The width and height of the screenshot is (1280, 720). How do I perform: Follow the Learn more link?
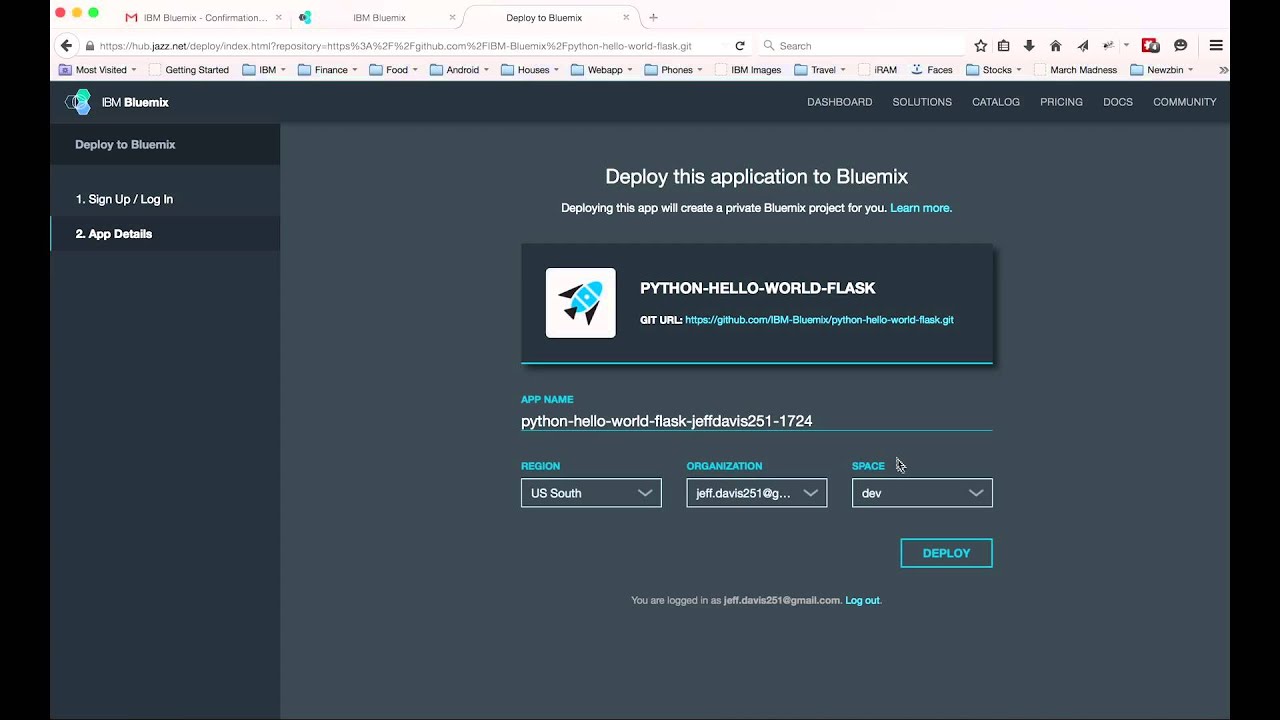(921, 208)
